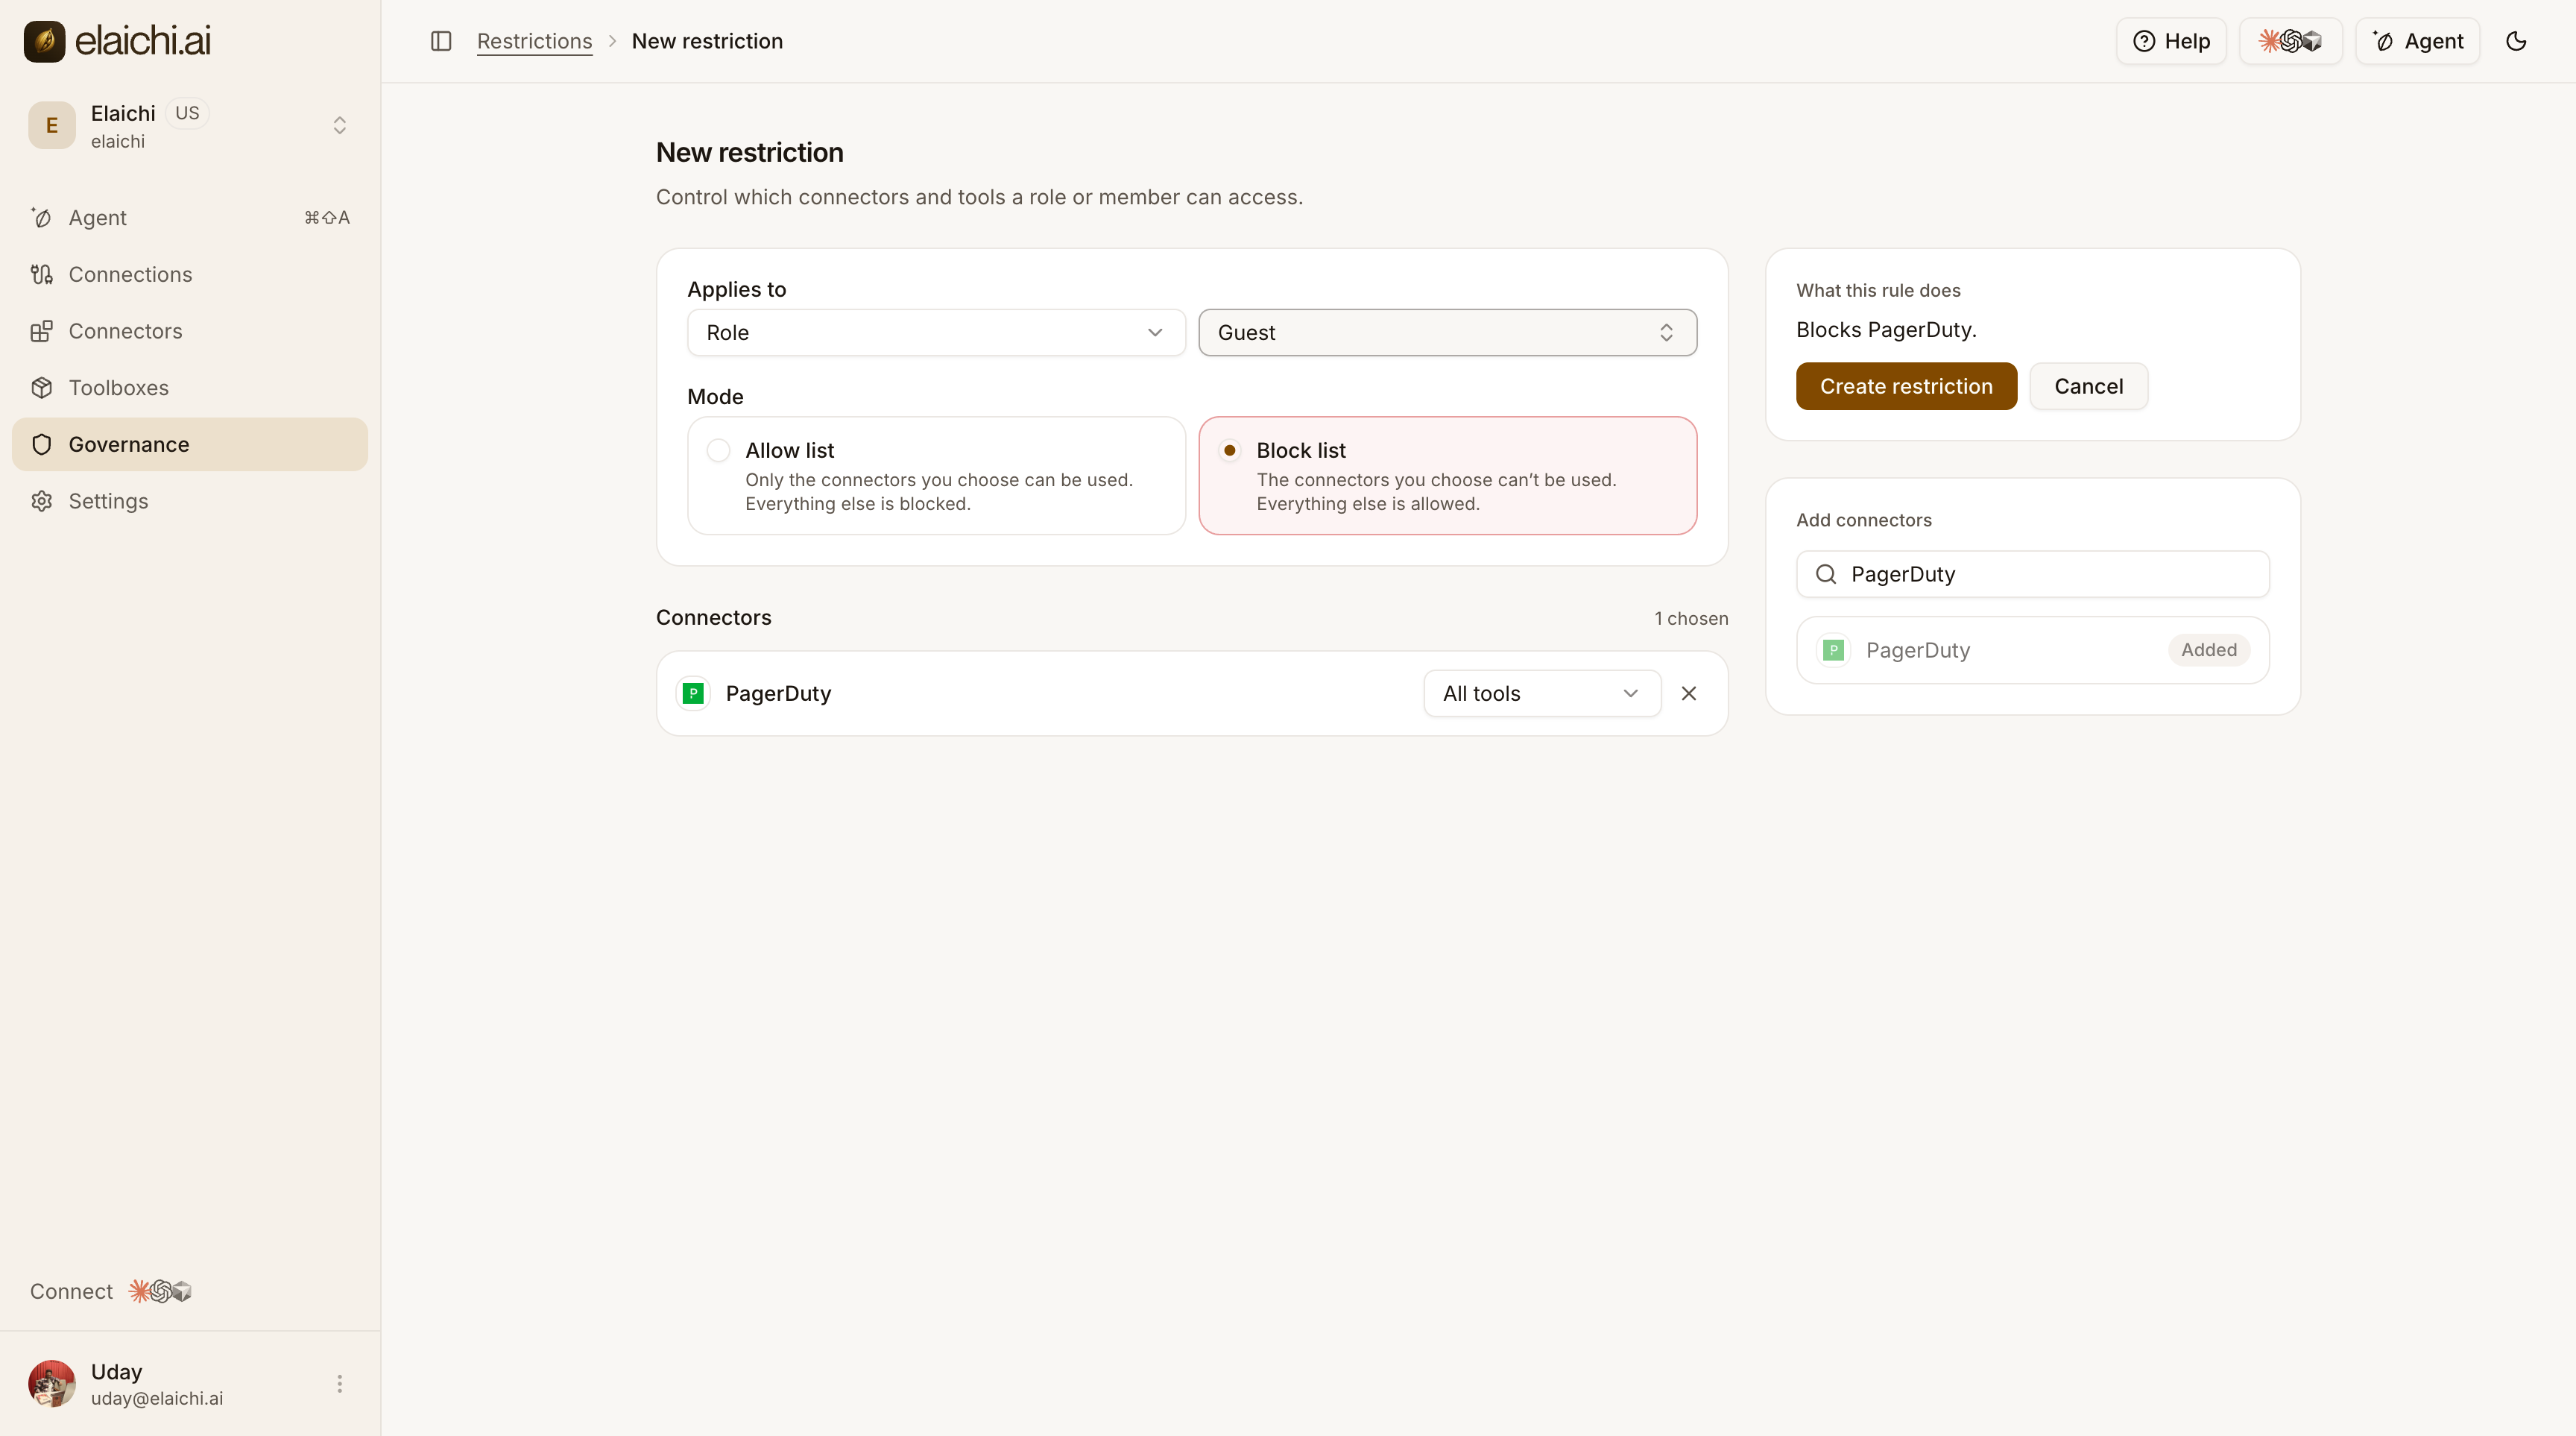Open Agent in the sidebar
This screenshot has height=1436, width=2576.
(x=190, y=218)
